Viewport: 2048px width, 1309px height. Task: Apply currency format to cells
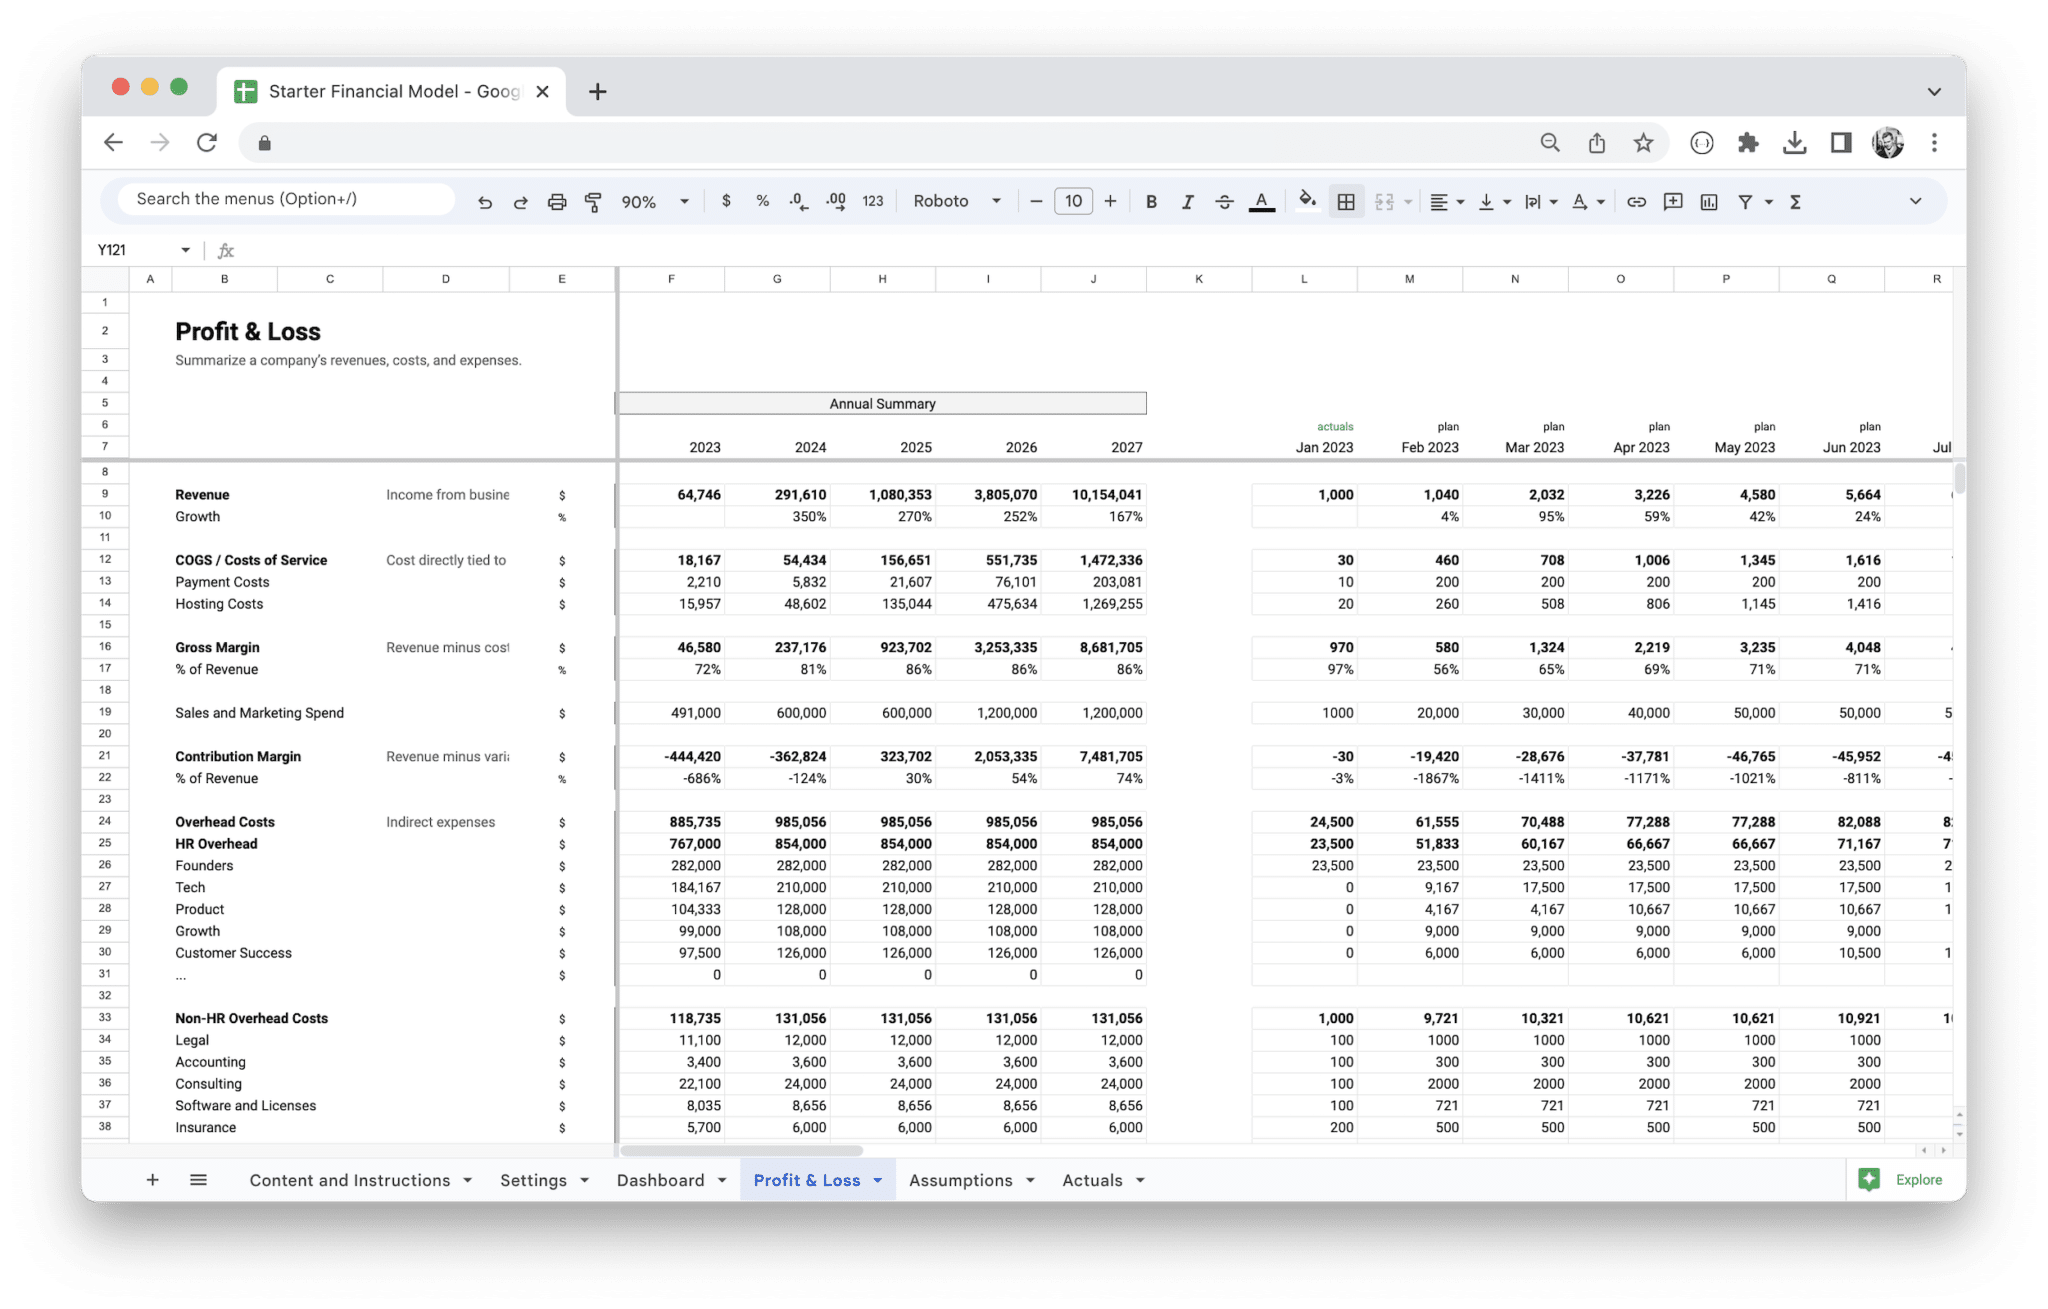tap(726, 201)
